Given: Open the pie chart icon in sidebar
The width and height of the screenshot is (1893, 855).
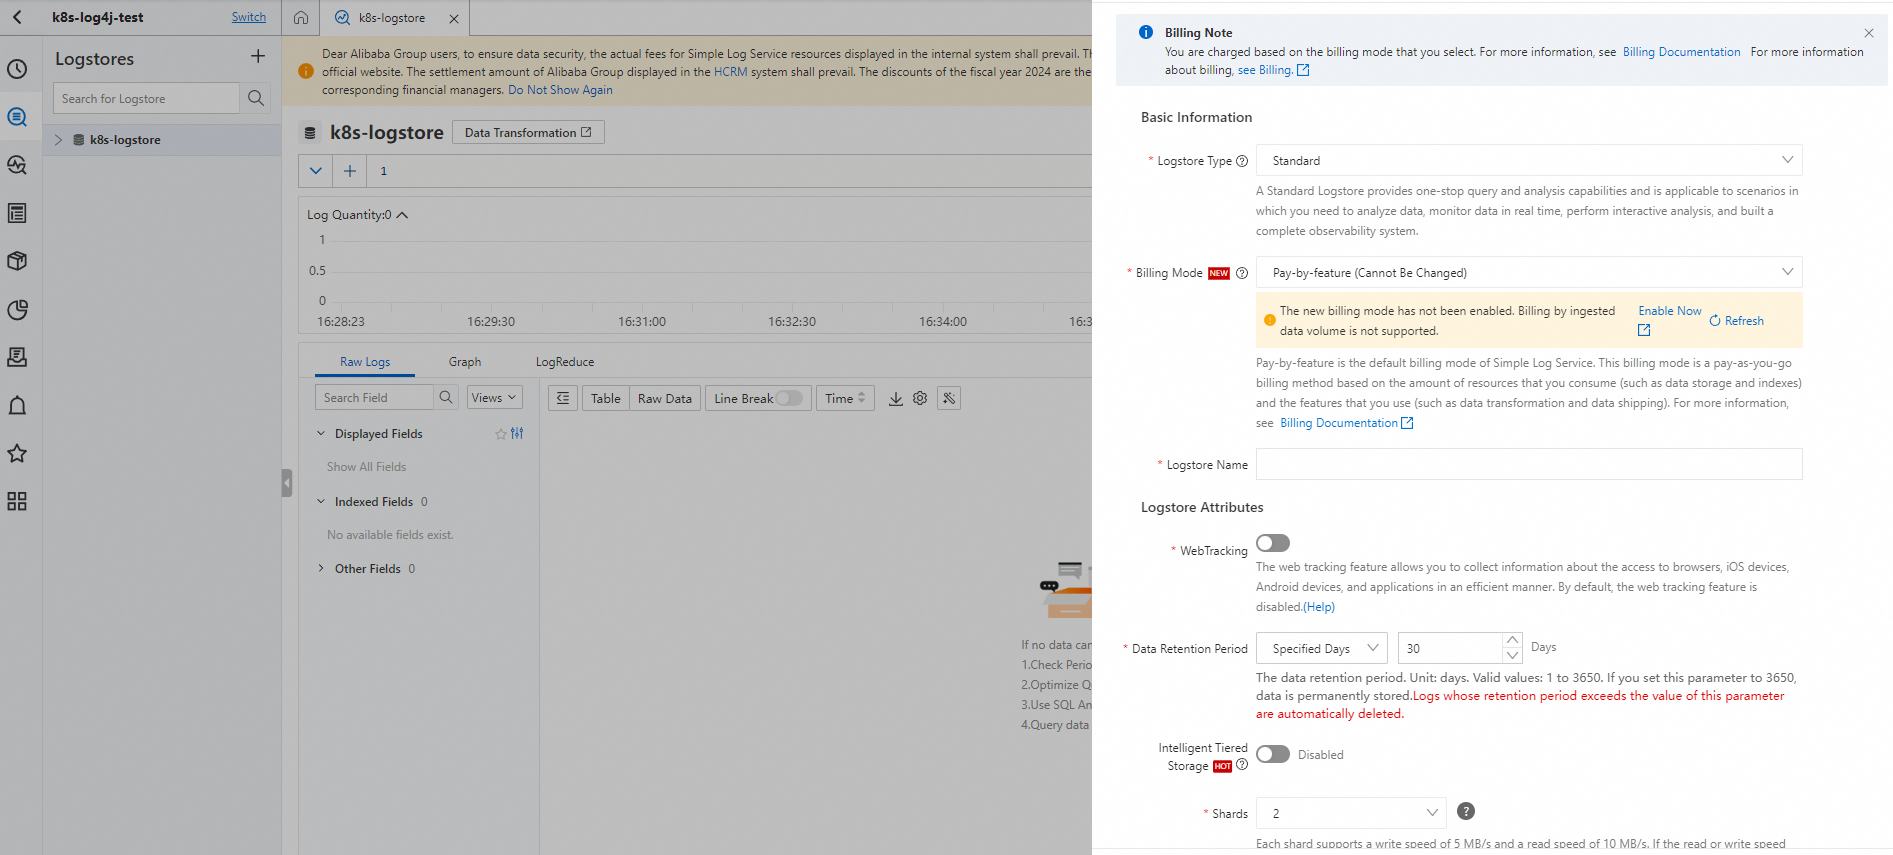Looking at the screenshot, I should point(17,309).
